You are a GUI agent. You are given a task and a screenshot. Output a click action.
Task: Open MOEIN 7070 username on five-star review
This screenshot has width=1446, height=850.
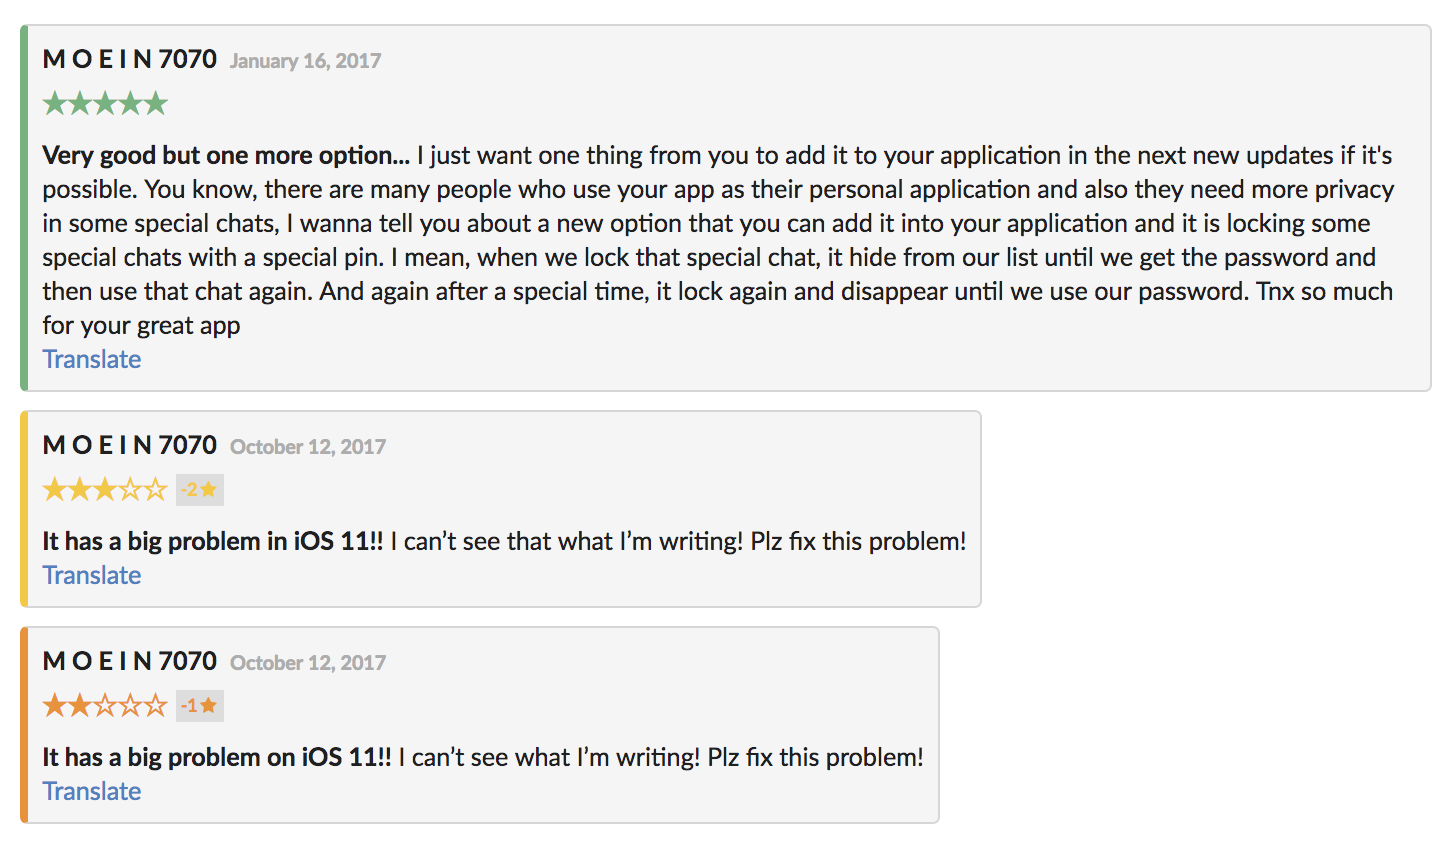pyautogui.click(x=130, y=59)
